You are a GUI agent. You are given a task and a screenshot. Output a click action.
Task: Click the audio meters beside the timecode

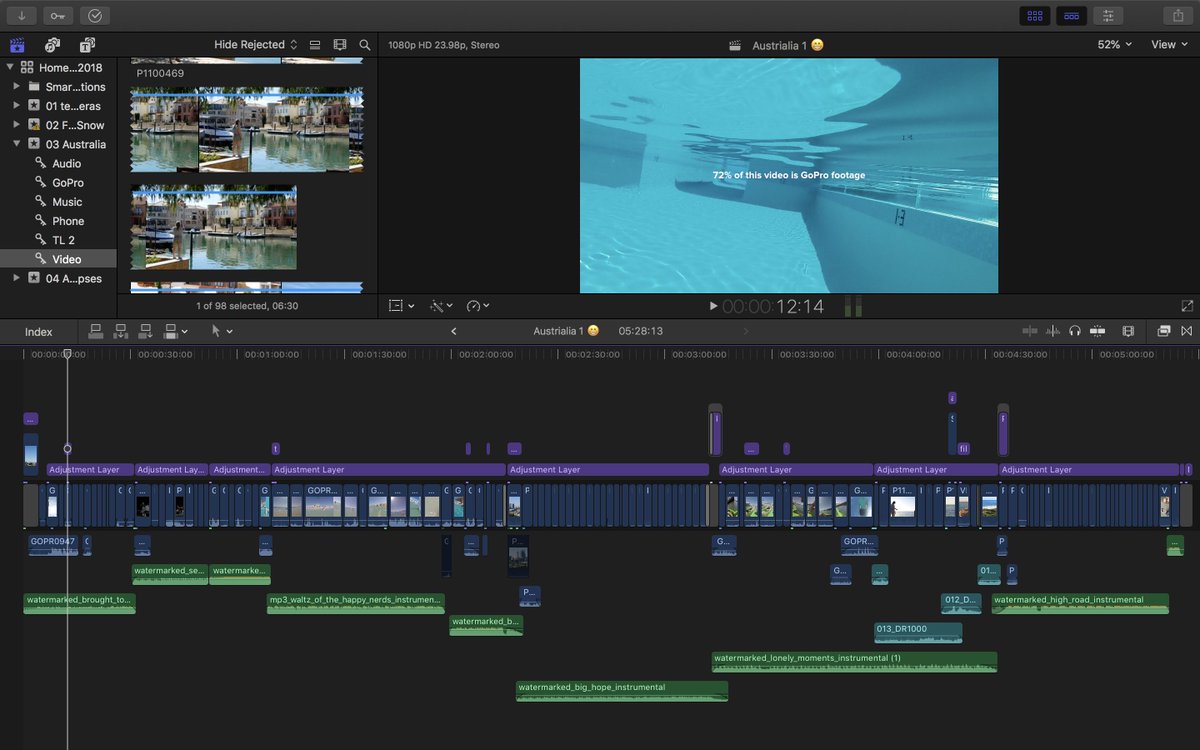click(852, 306)
